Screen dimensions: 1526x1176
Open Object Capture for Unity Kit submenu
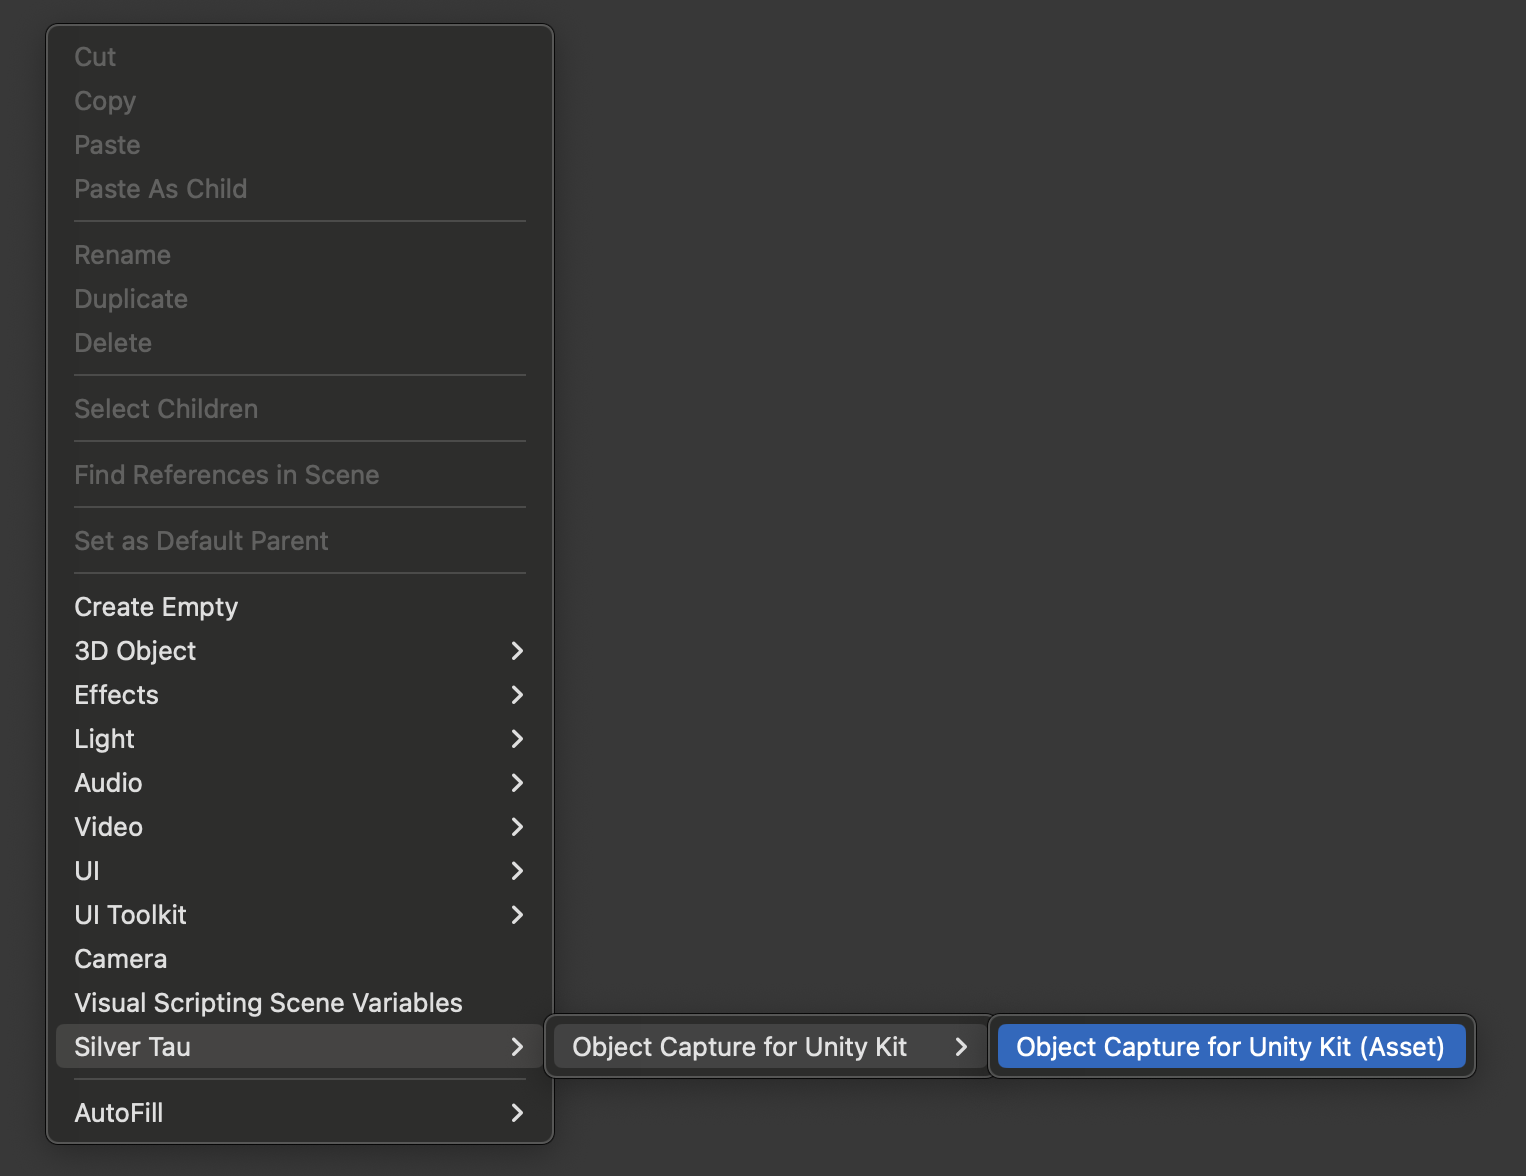(770, 1047)
